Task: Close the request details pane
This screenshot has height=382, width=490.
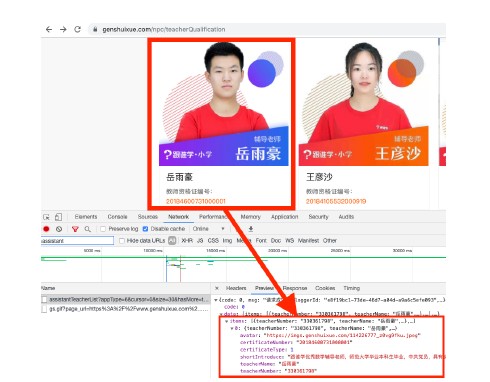Action: pos(217,288)
